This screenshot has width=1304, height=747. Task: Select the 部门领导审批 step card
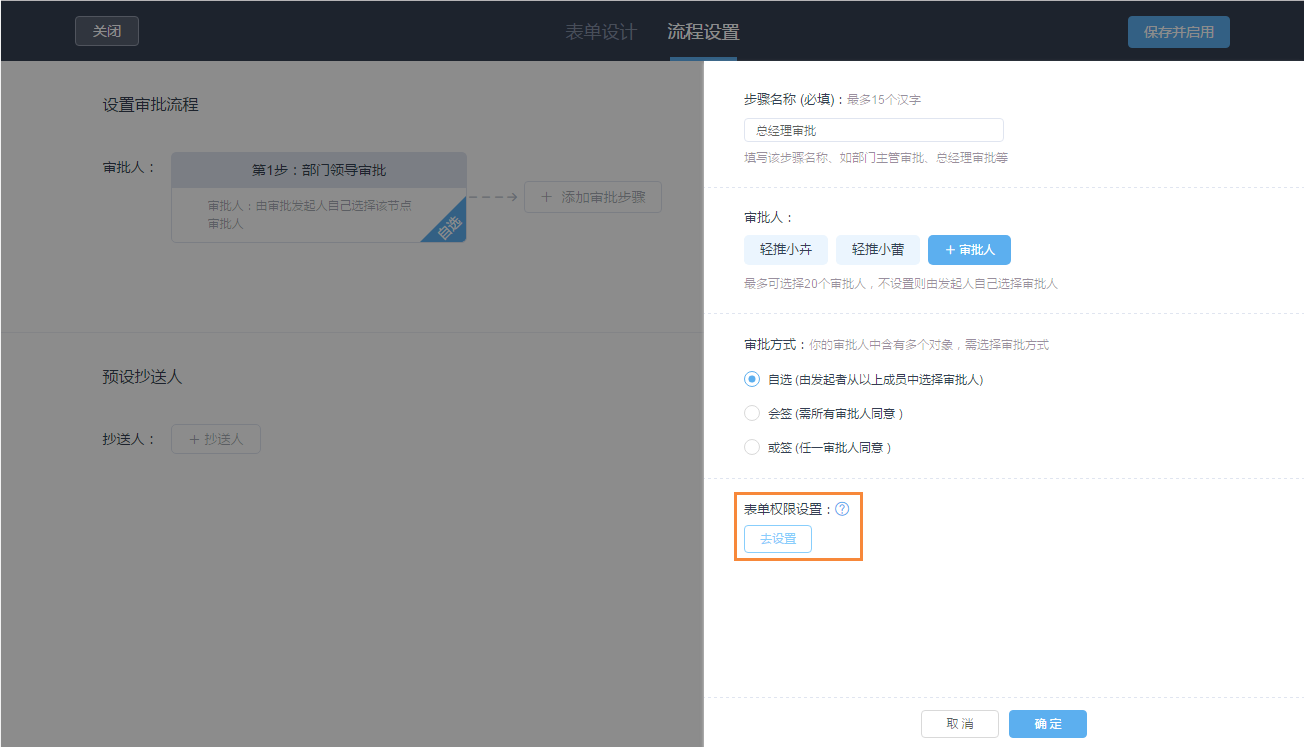point(318,169)
